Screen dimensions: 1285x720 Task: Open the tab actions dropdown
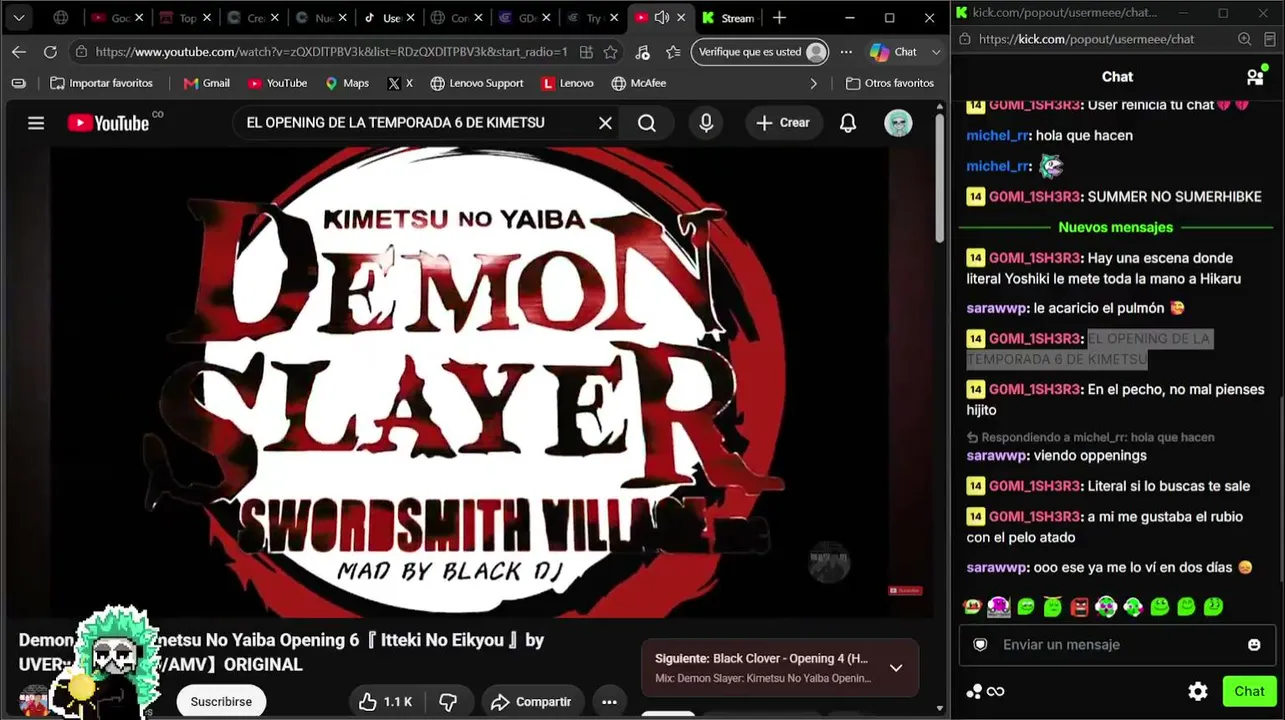click(18, 18)
